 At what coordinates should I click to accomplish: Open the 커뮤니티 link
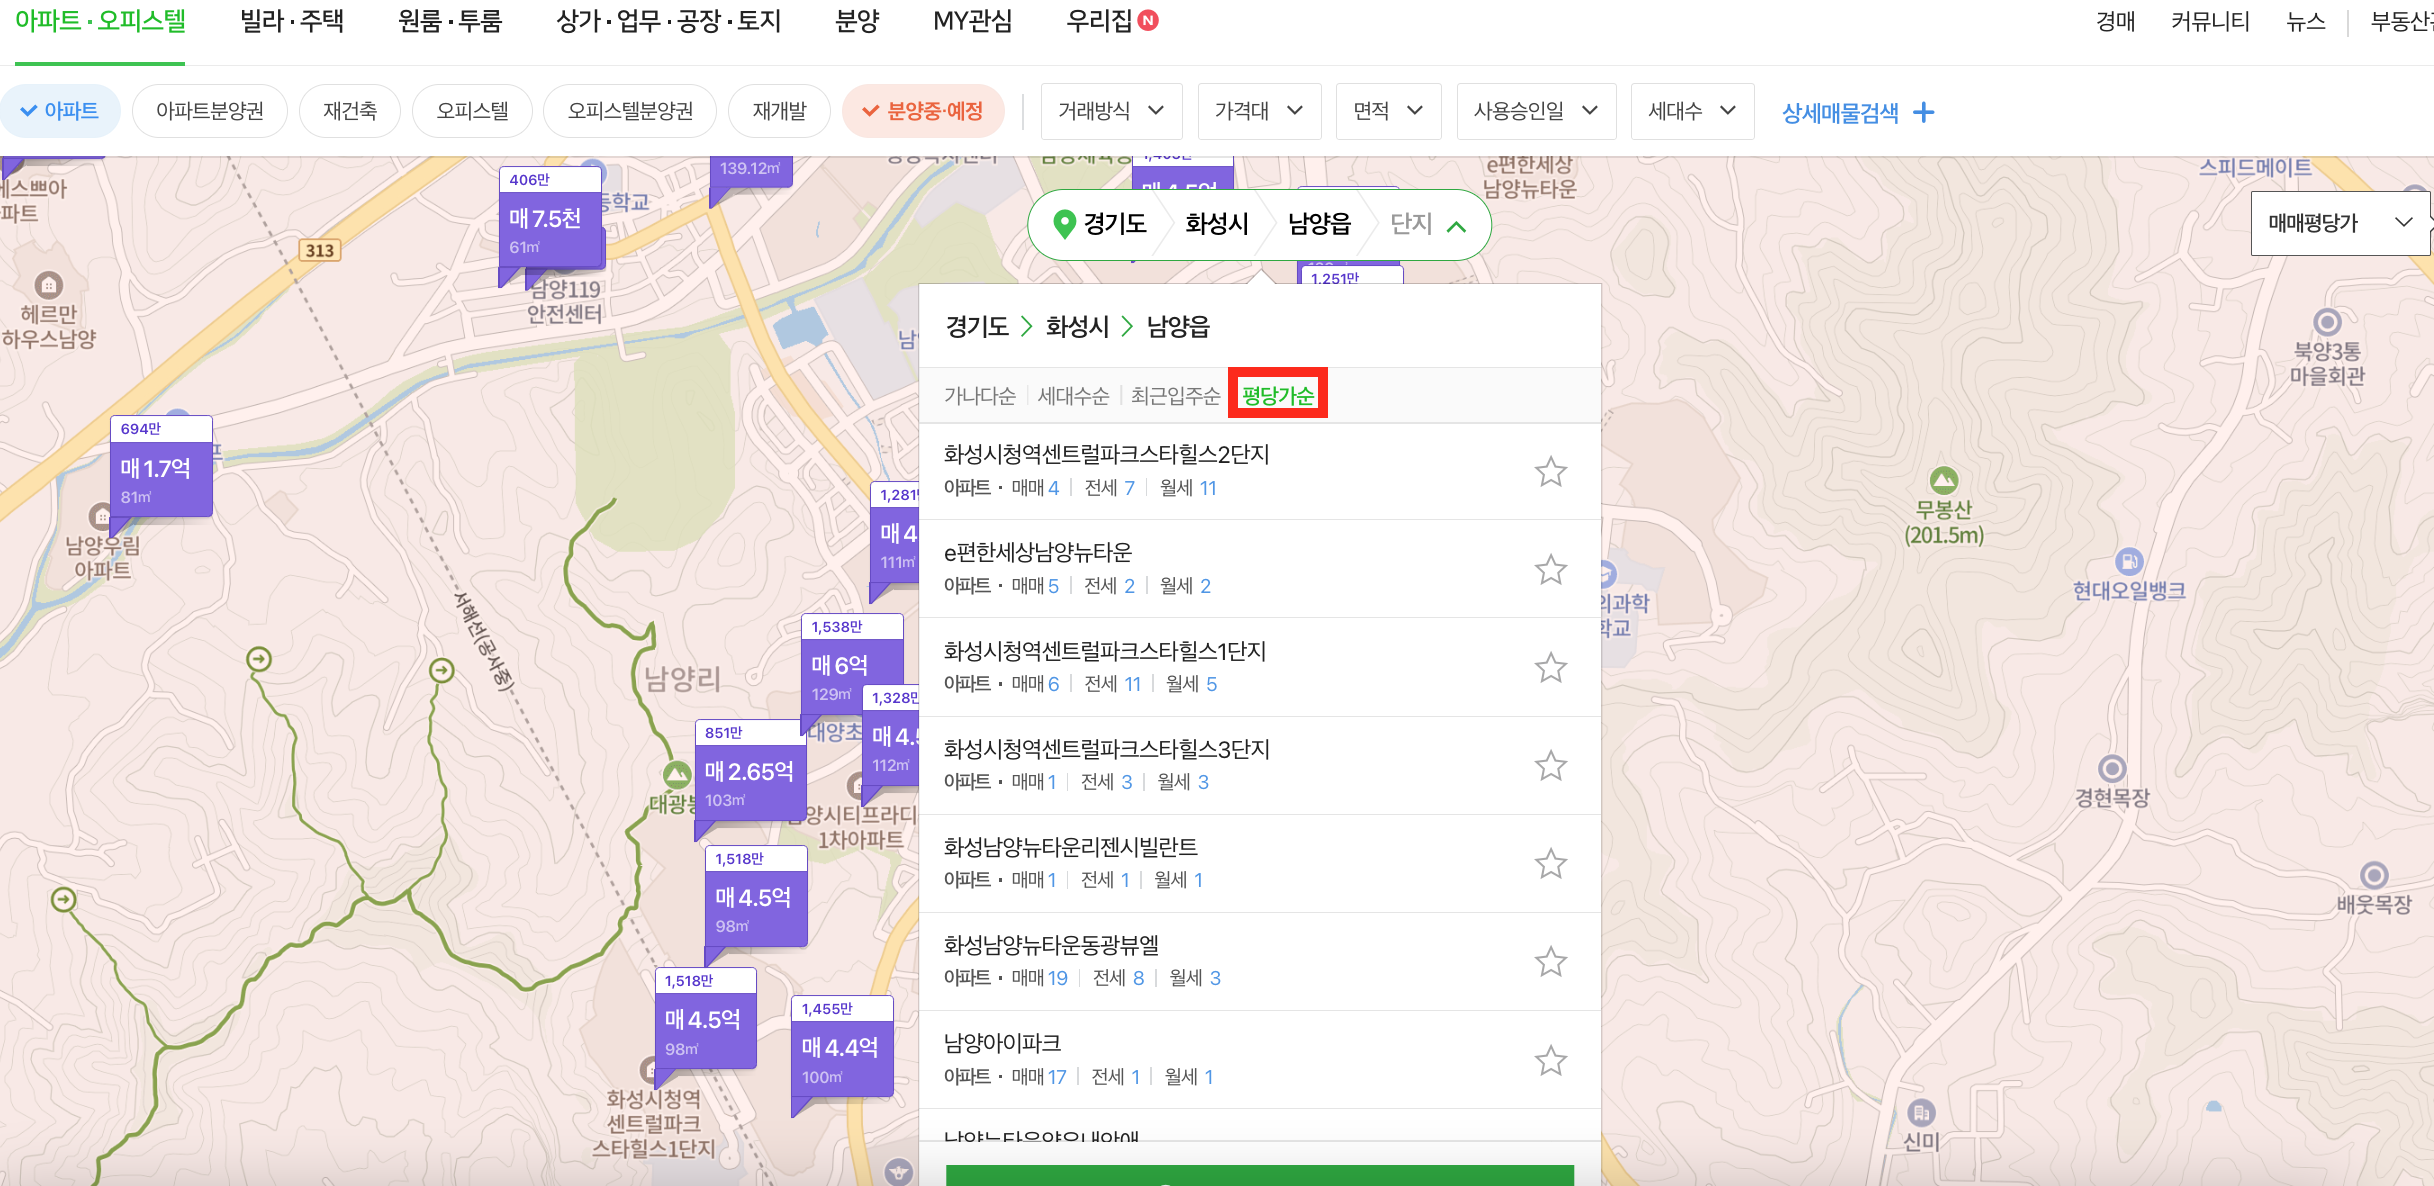pyautogui.click(x=2211, y=21)
